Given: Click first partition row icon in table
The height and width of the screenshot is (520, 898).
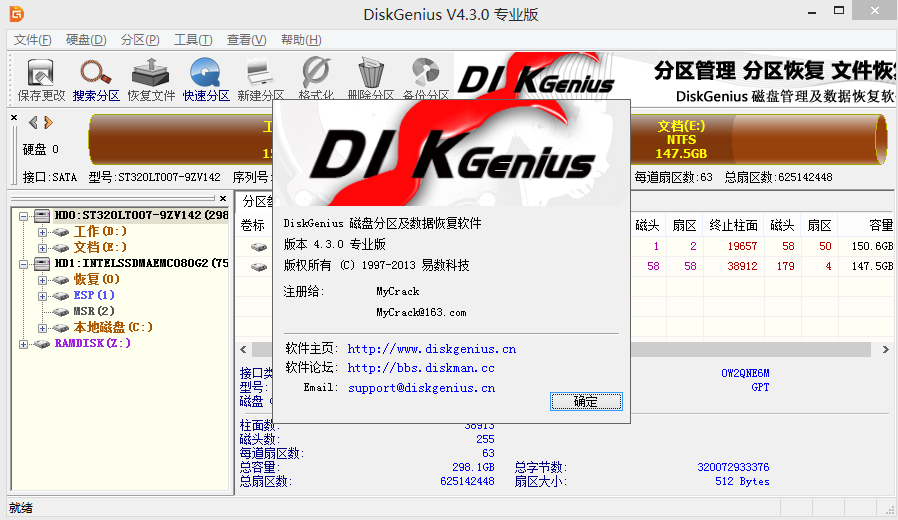Looking at the screenshot, I should click(259, 247).
